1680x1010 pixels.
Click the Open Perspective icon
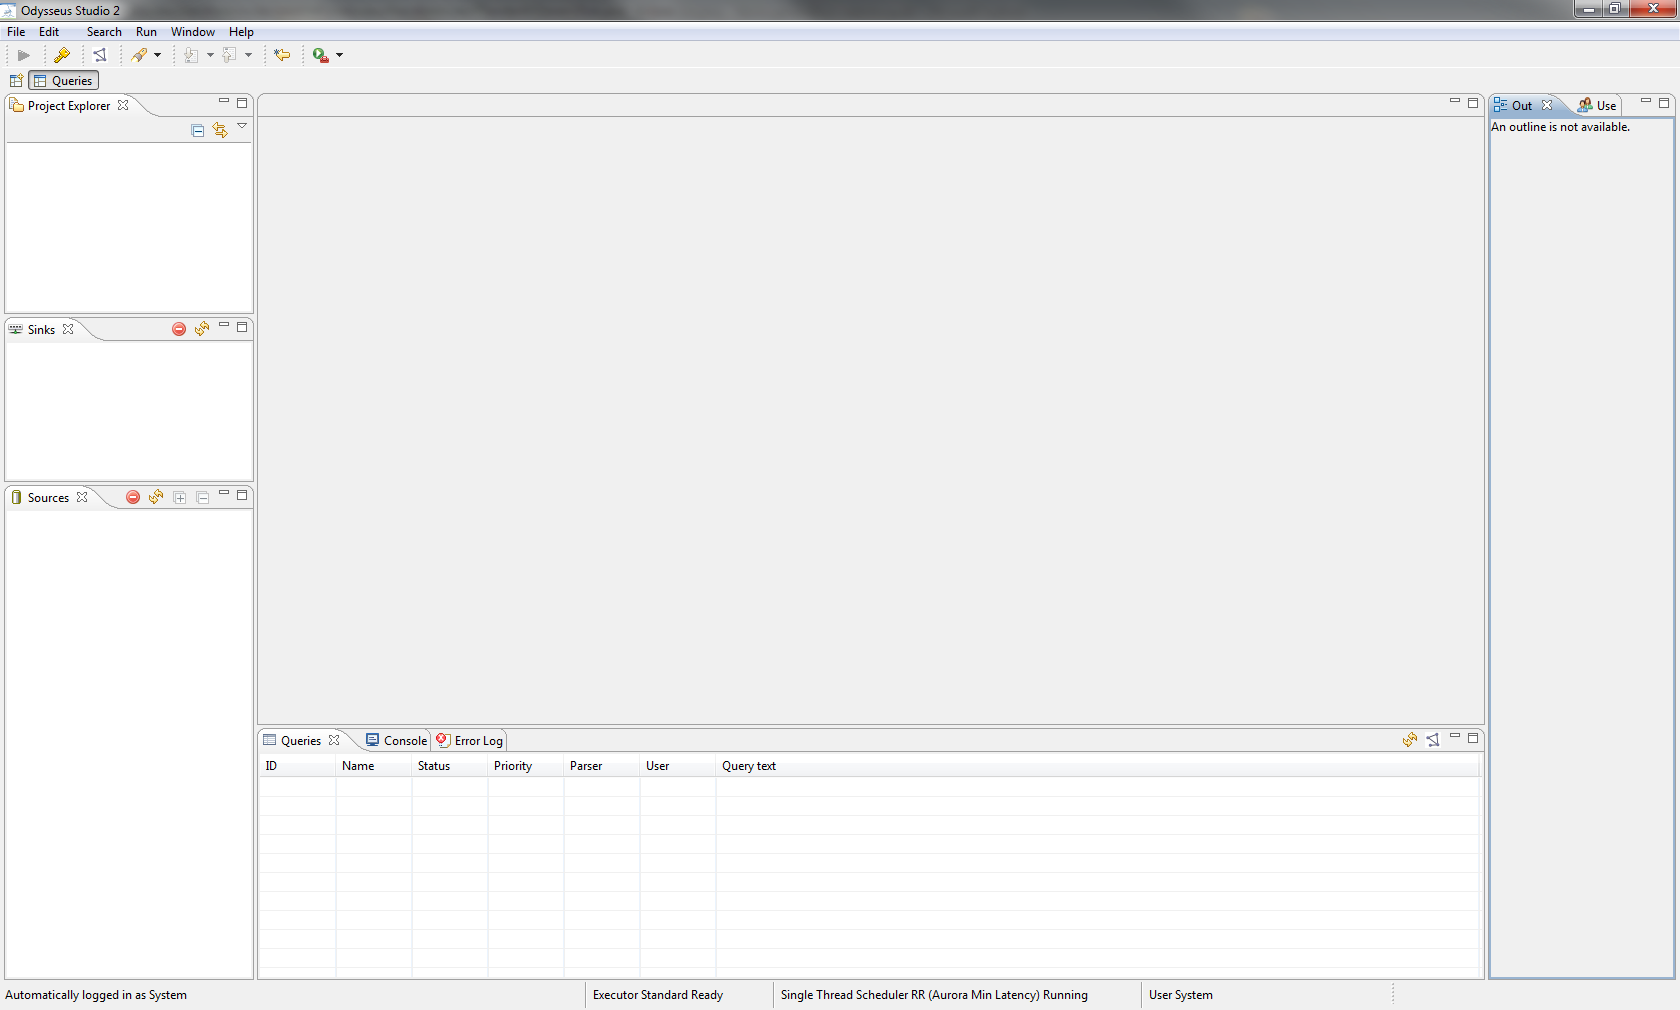pyautogui.click(x=16, y=81)
